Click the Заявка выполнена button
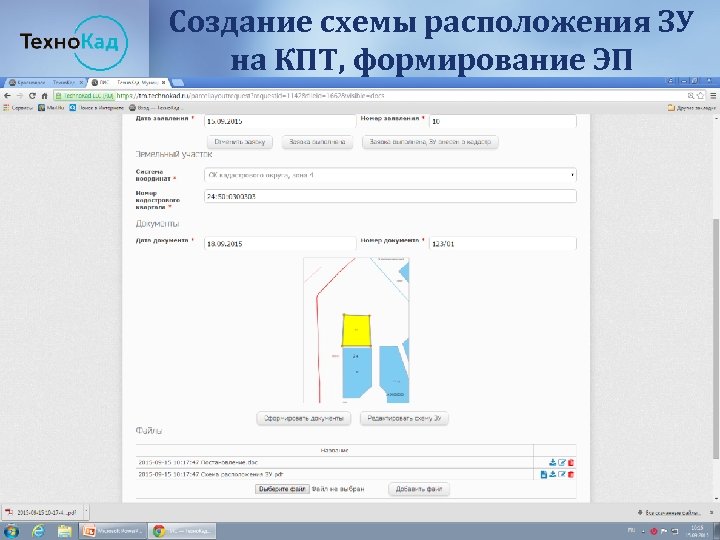This screenshot has height=540, width=720. click(x=317, y=142)
